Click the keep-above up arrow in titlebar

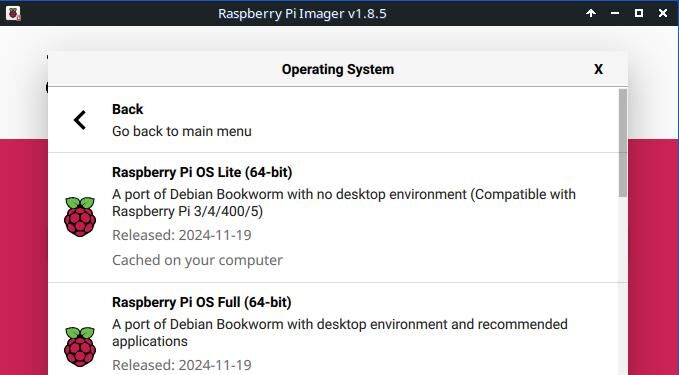591,13
